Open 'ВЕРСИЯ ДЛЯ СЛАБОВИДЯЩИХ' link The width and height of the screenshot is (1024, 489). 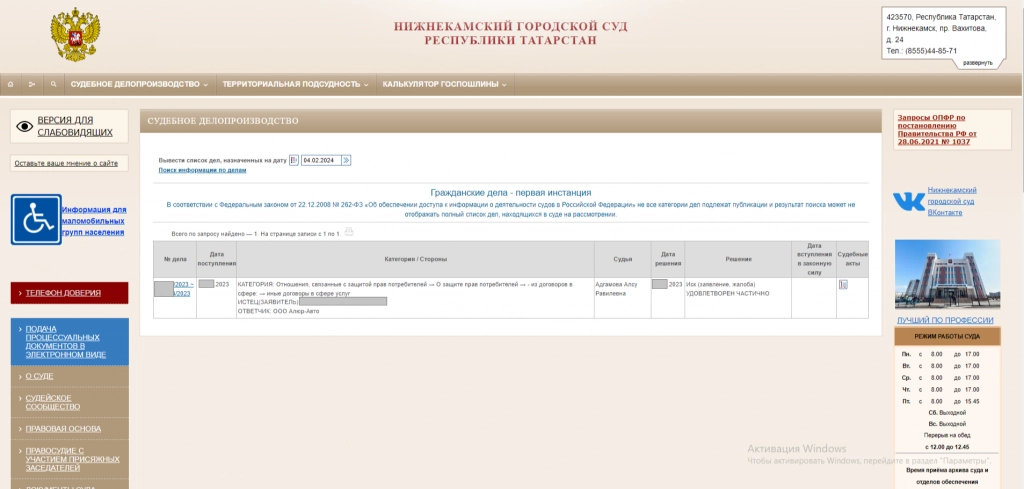tap(75, 126)
